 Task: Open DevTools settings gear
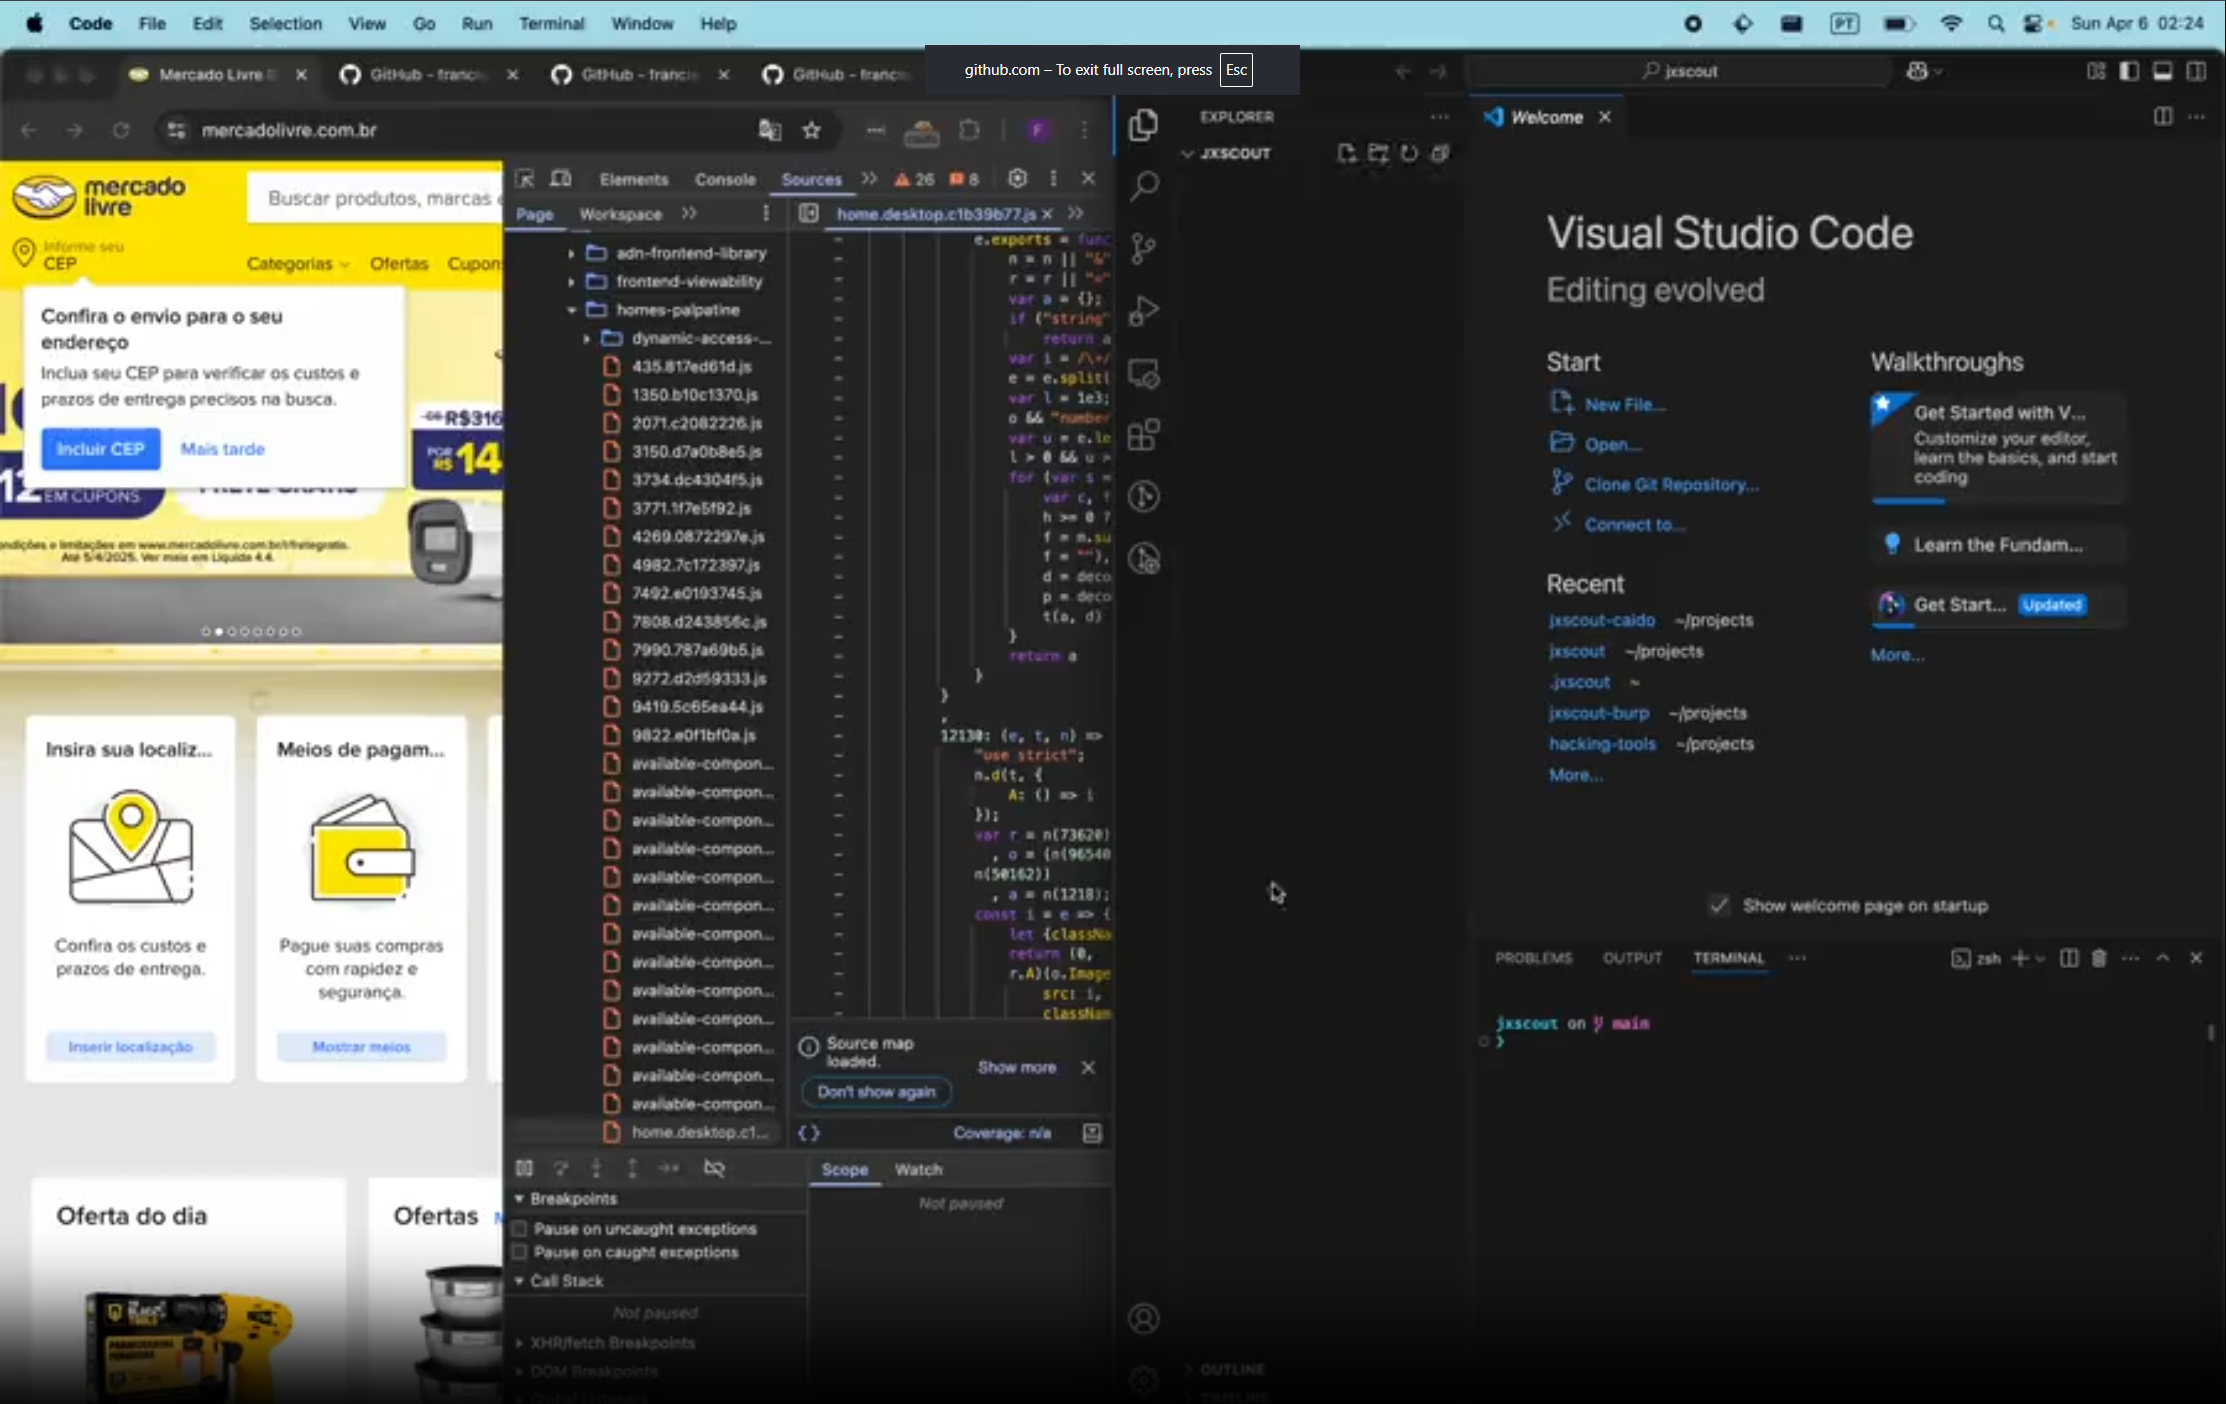[1017, 178]
